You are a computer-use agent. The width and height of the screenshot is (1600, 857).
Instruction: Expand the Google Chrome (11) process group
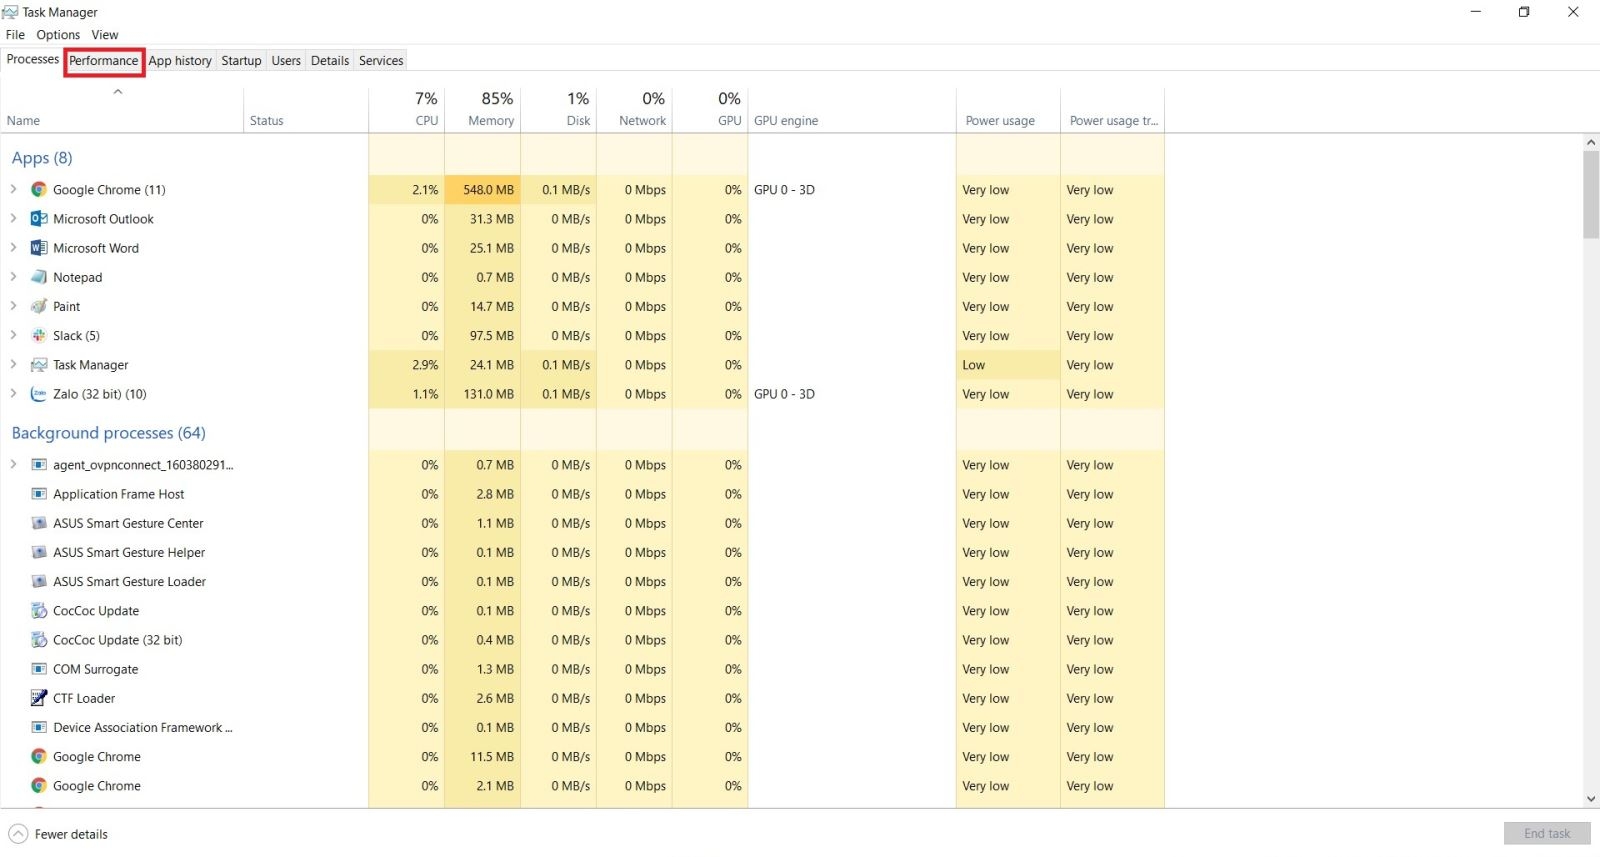[x=13, y=189]
